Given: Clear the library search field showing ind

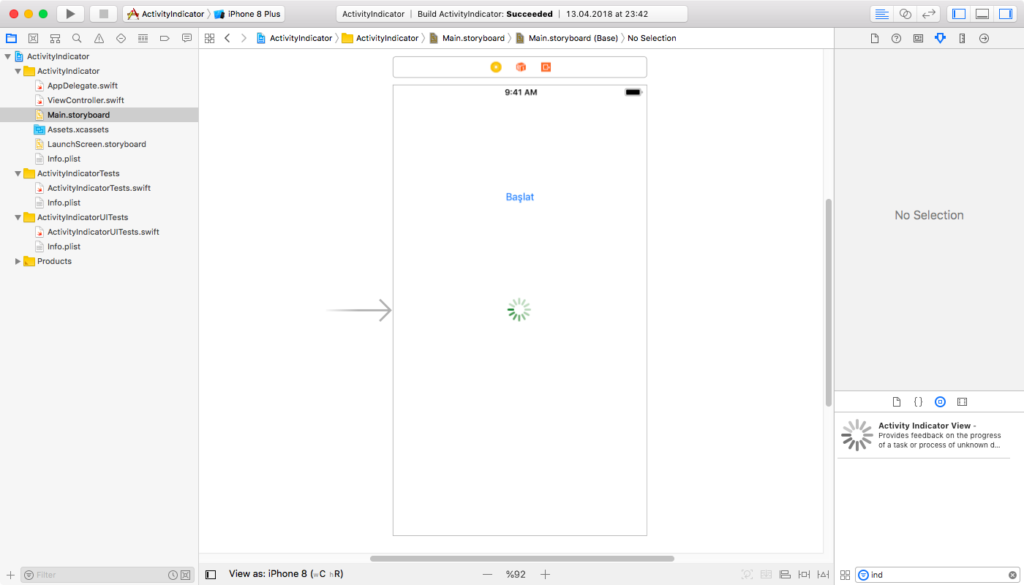Looking at the screenshot, I should point(1014,574).
